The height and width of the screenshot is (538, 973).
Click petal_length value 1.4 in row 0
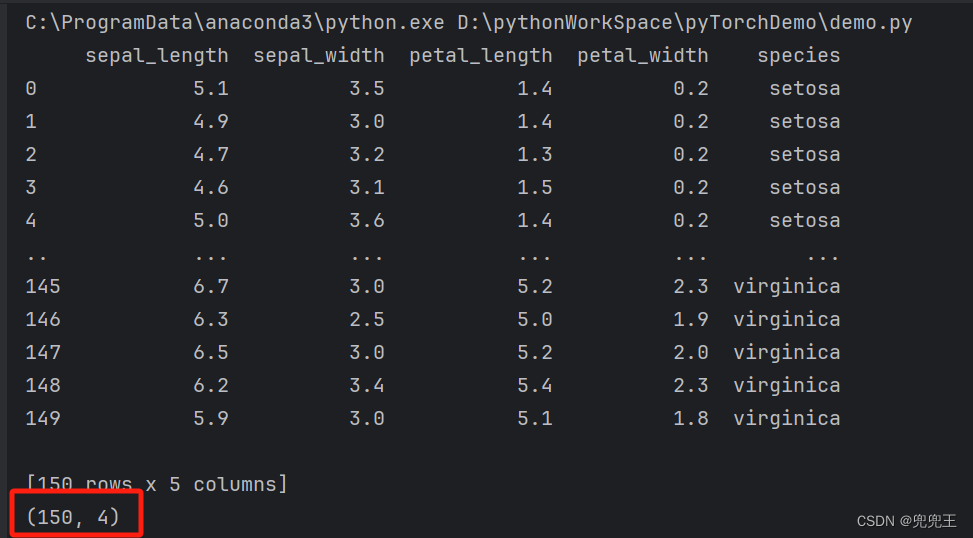click(535, 89)
